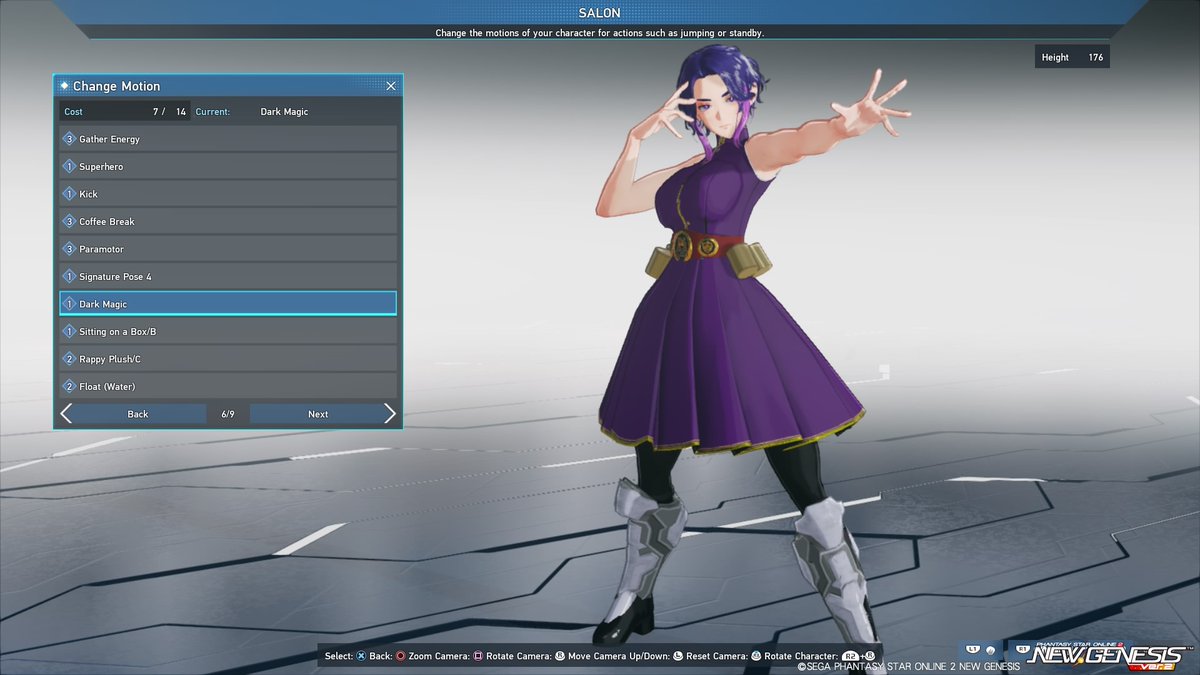The image size is (1200, 675).
Task: Choose Signature Pose 4 motion
Action: [228, 276]
